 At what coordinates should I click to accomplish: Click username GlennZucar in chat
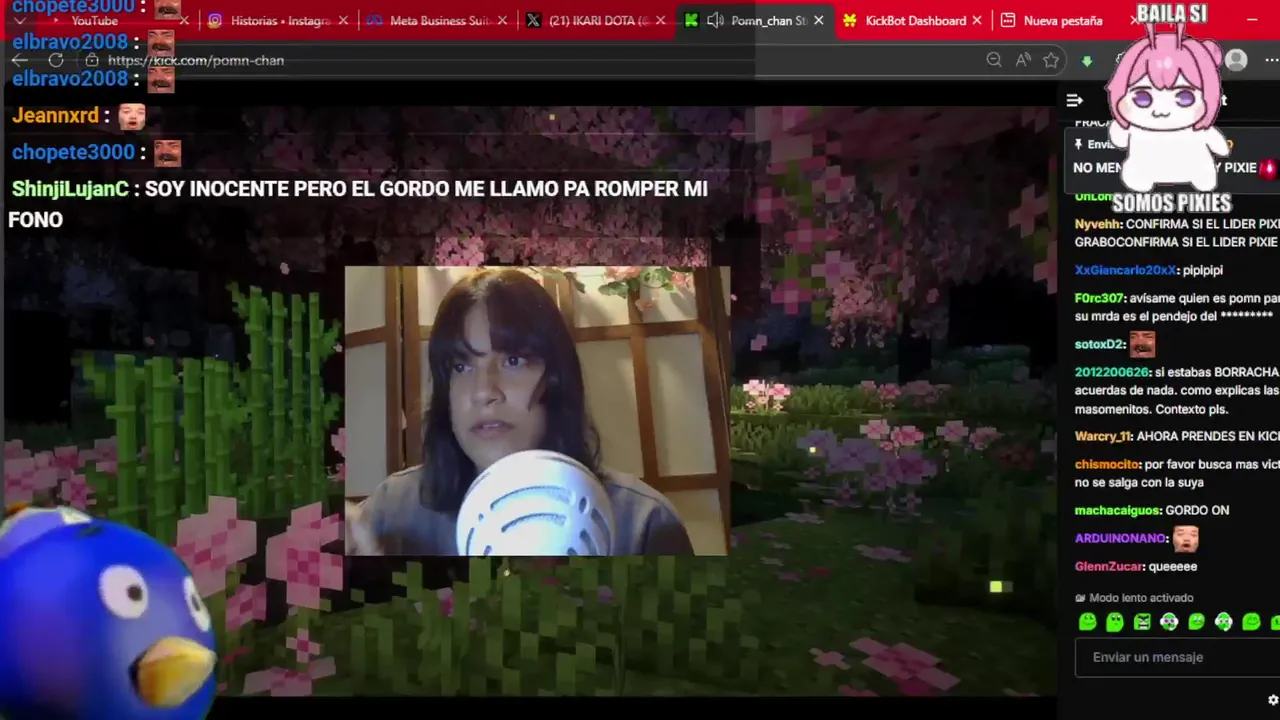pos(1108,566)
